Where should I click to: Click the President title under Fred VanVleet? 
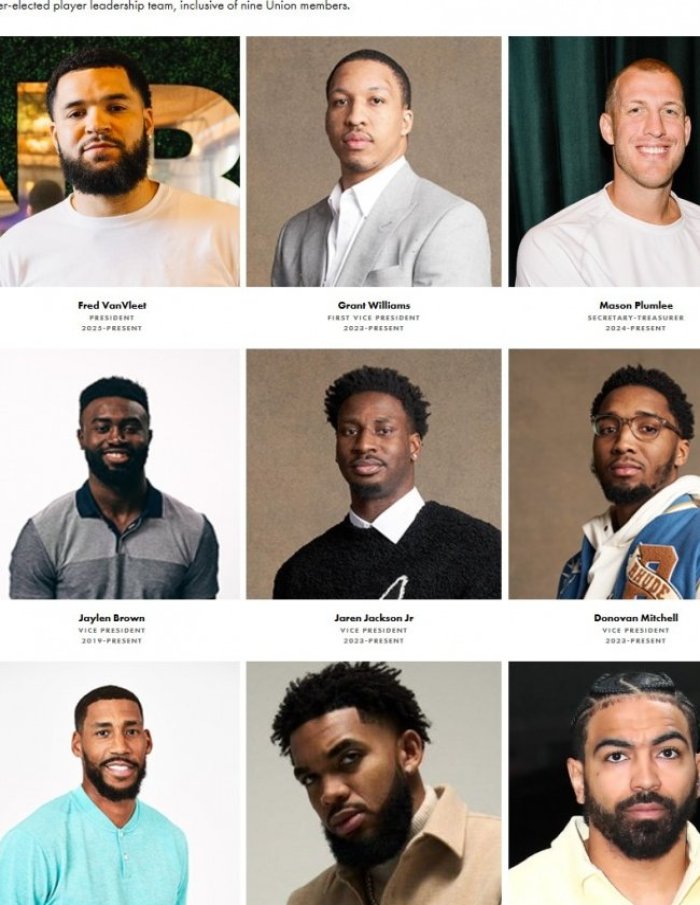[x=112, y=318]
